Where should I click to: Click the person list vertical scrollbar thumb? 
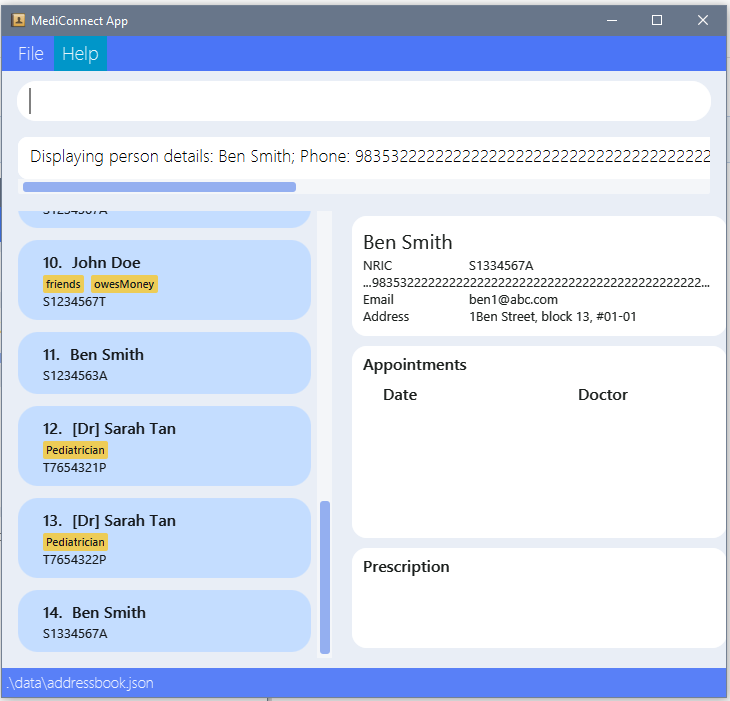325,577
